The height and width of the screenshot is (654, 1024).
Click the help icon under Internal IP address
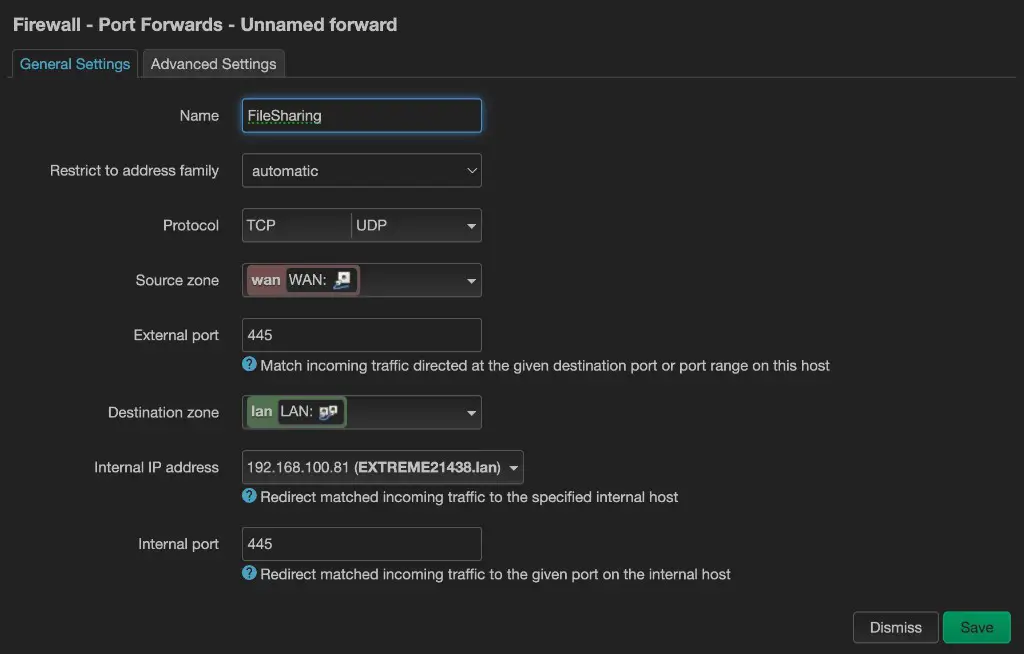point(250,496)
